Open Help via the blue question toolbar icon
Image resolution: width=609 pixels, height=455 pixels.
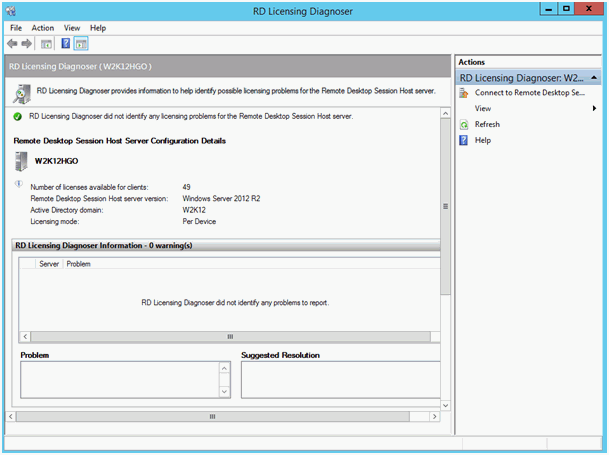pos(66,43)
